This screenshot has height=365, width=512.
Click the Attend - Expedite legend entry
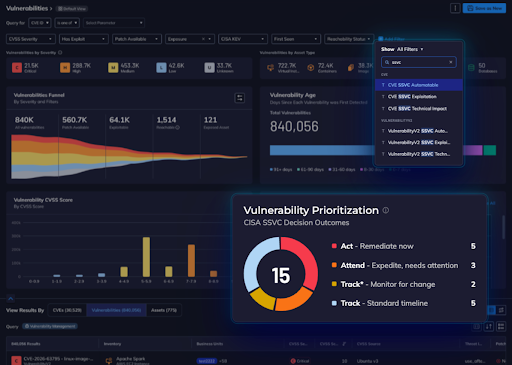click(x=404, y=265)
